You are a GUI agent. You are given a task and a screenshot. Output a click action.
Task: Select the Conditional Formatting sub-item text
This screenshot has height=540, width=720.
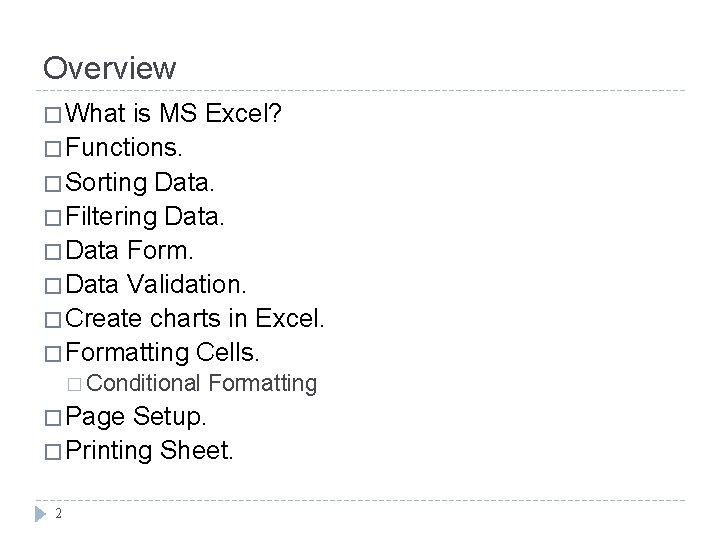click(x=202, y=383)
